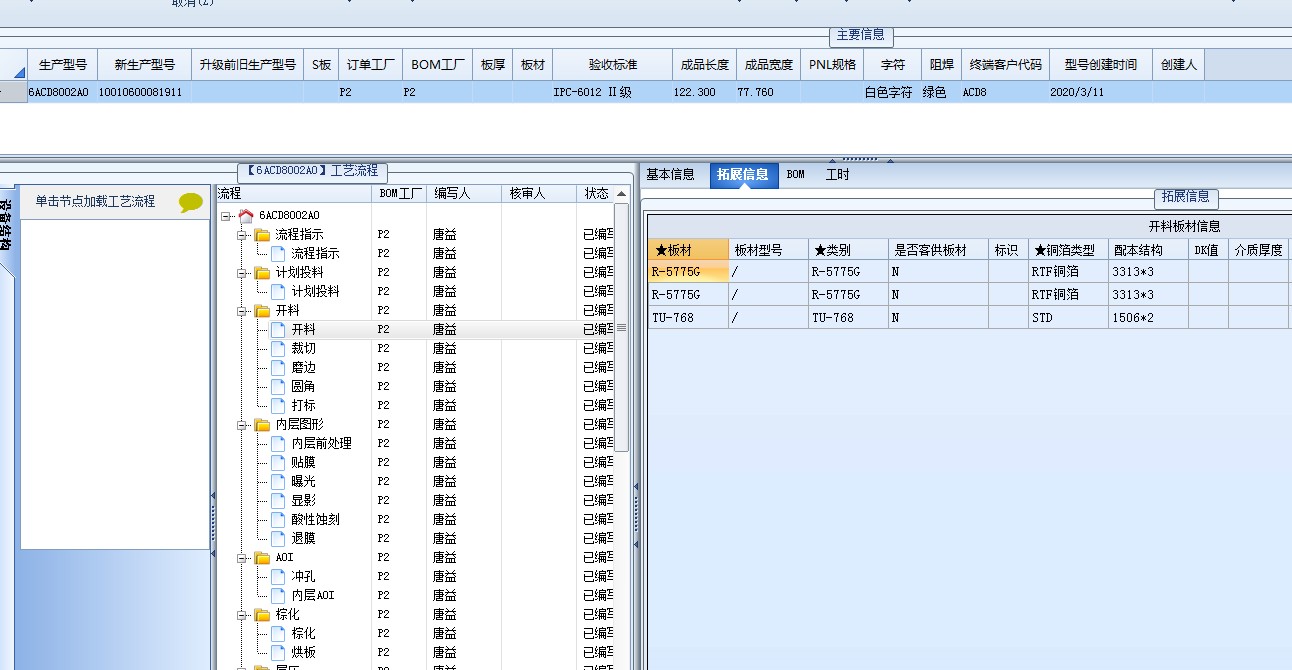
Task: Select the 计划投料 child document node
Action: pyautogui.click(x=315, y=291)
